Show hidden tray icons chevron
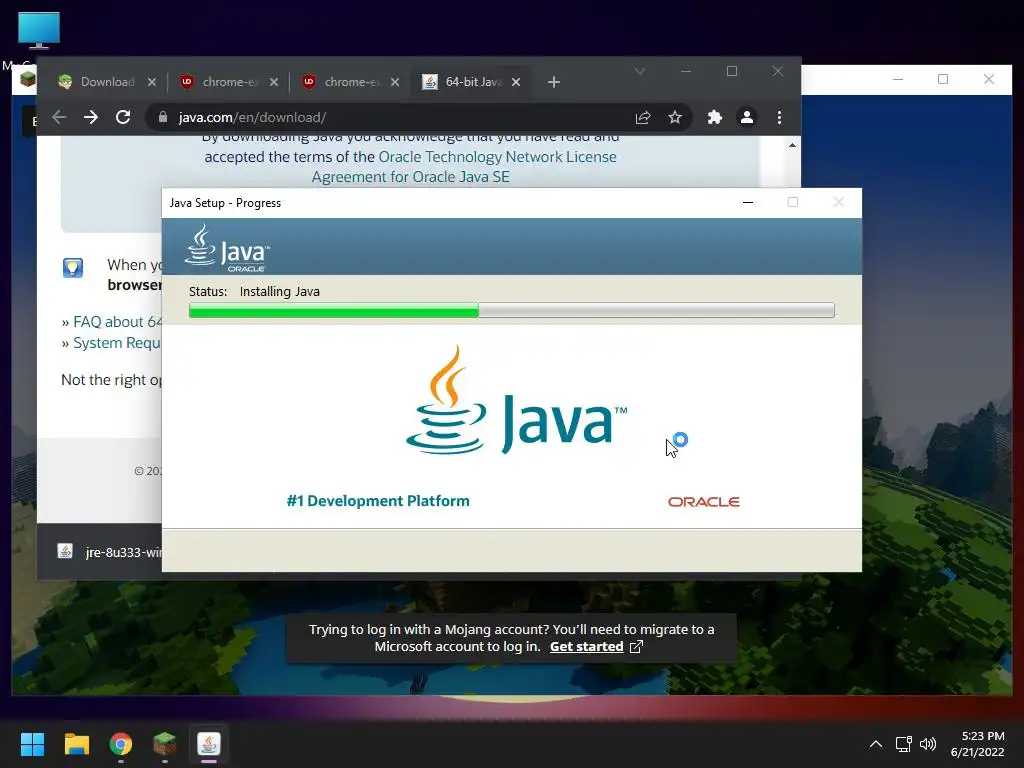This screenshot has height=768, width=1024. pos(876,744)
